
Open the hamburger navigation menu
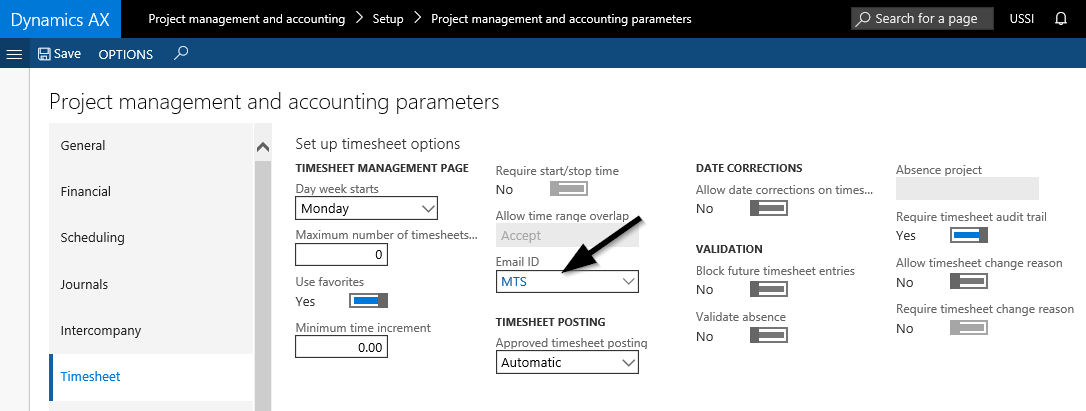pyautogui.click(x=14, y=54)
